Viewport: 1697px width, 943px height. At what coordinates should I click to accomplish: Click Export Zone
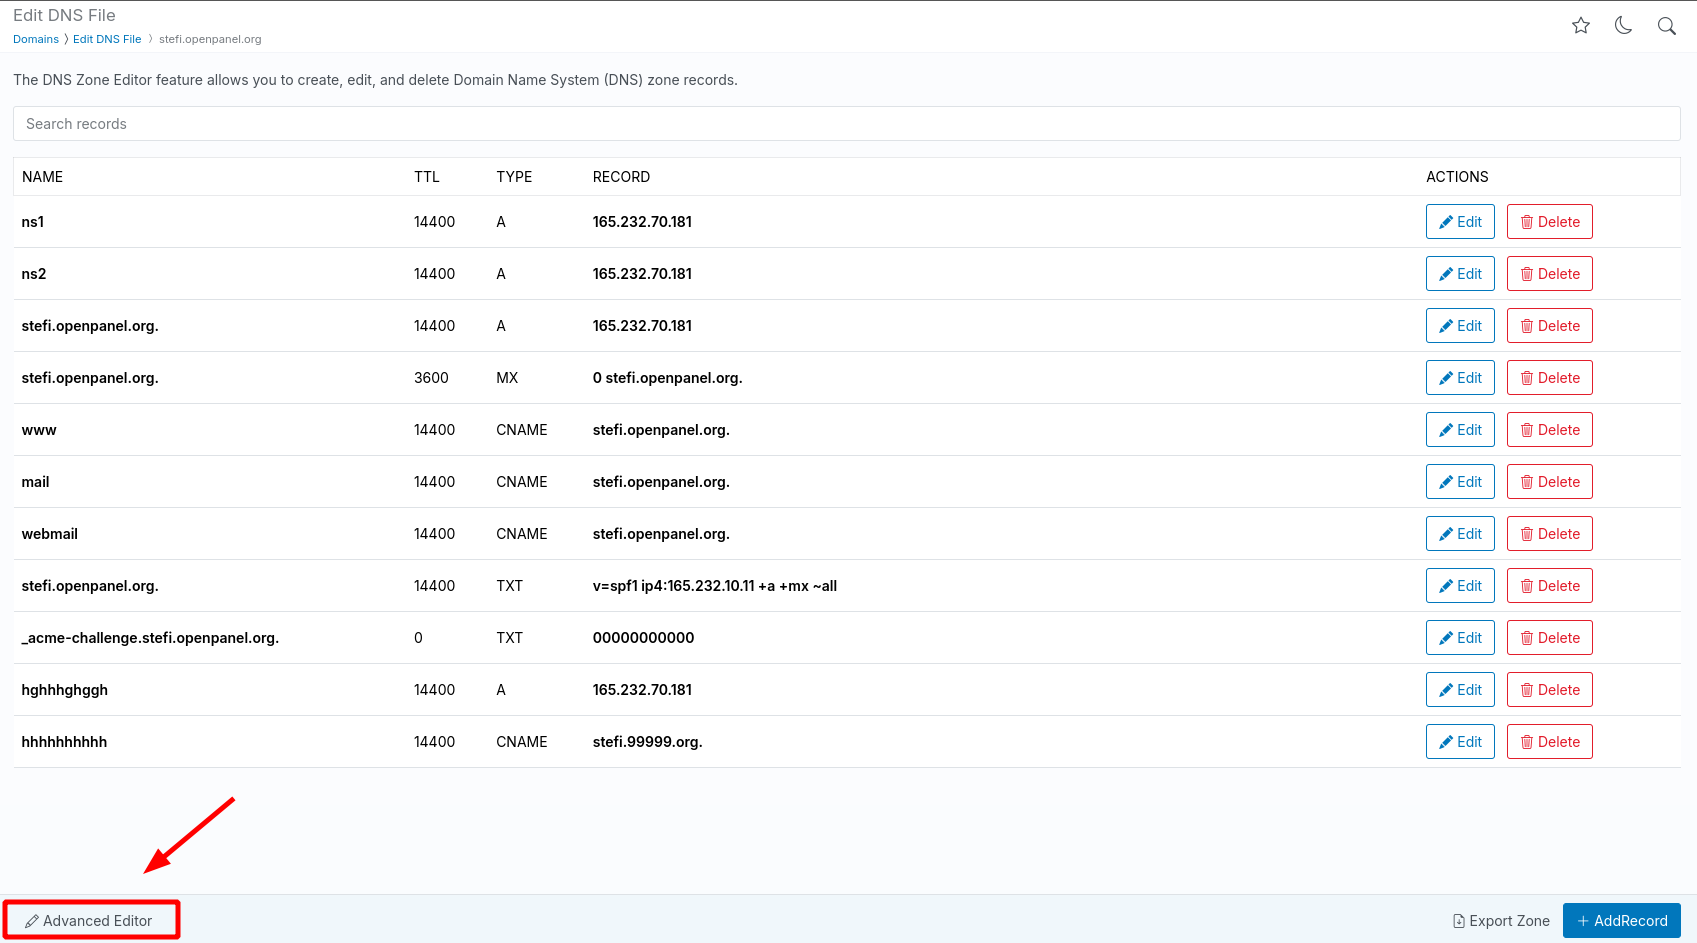pyautogui.click(x=1501, y=921)
